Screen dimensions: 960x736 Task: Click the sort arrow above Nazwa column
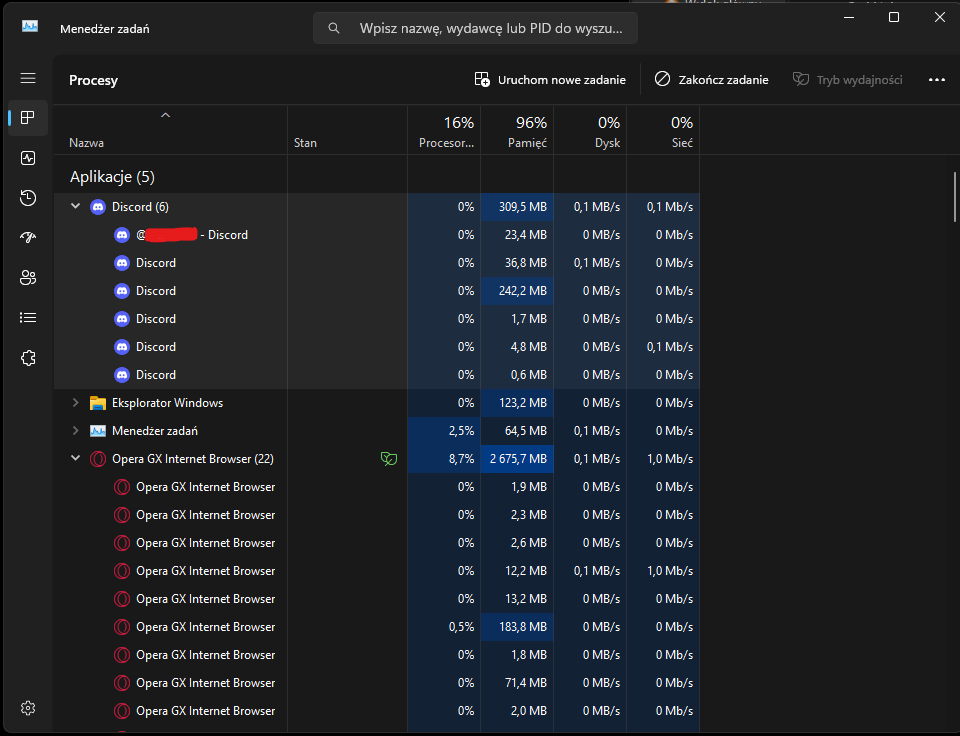[x=165, y=115]
